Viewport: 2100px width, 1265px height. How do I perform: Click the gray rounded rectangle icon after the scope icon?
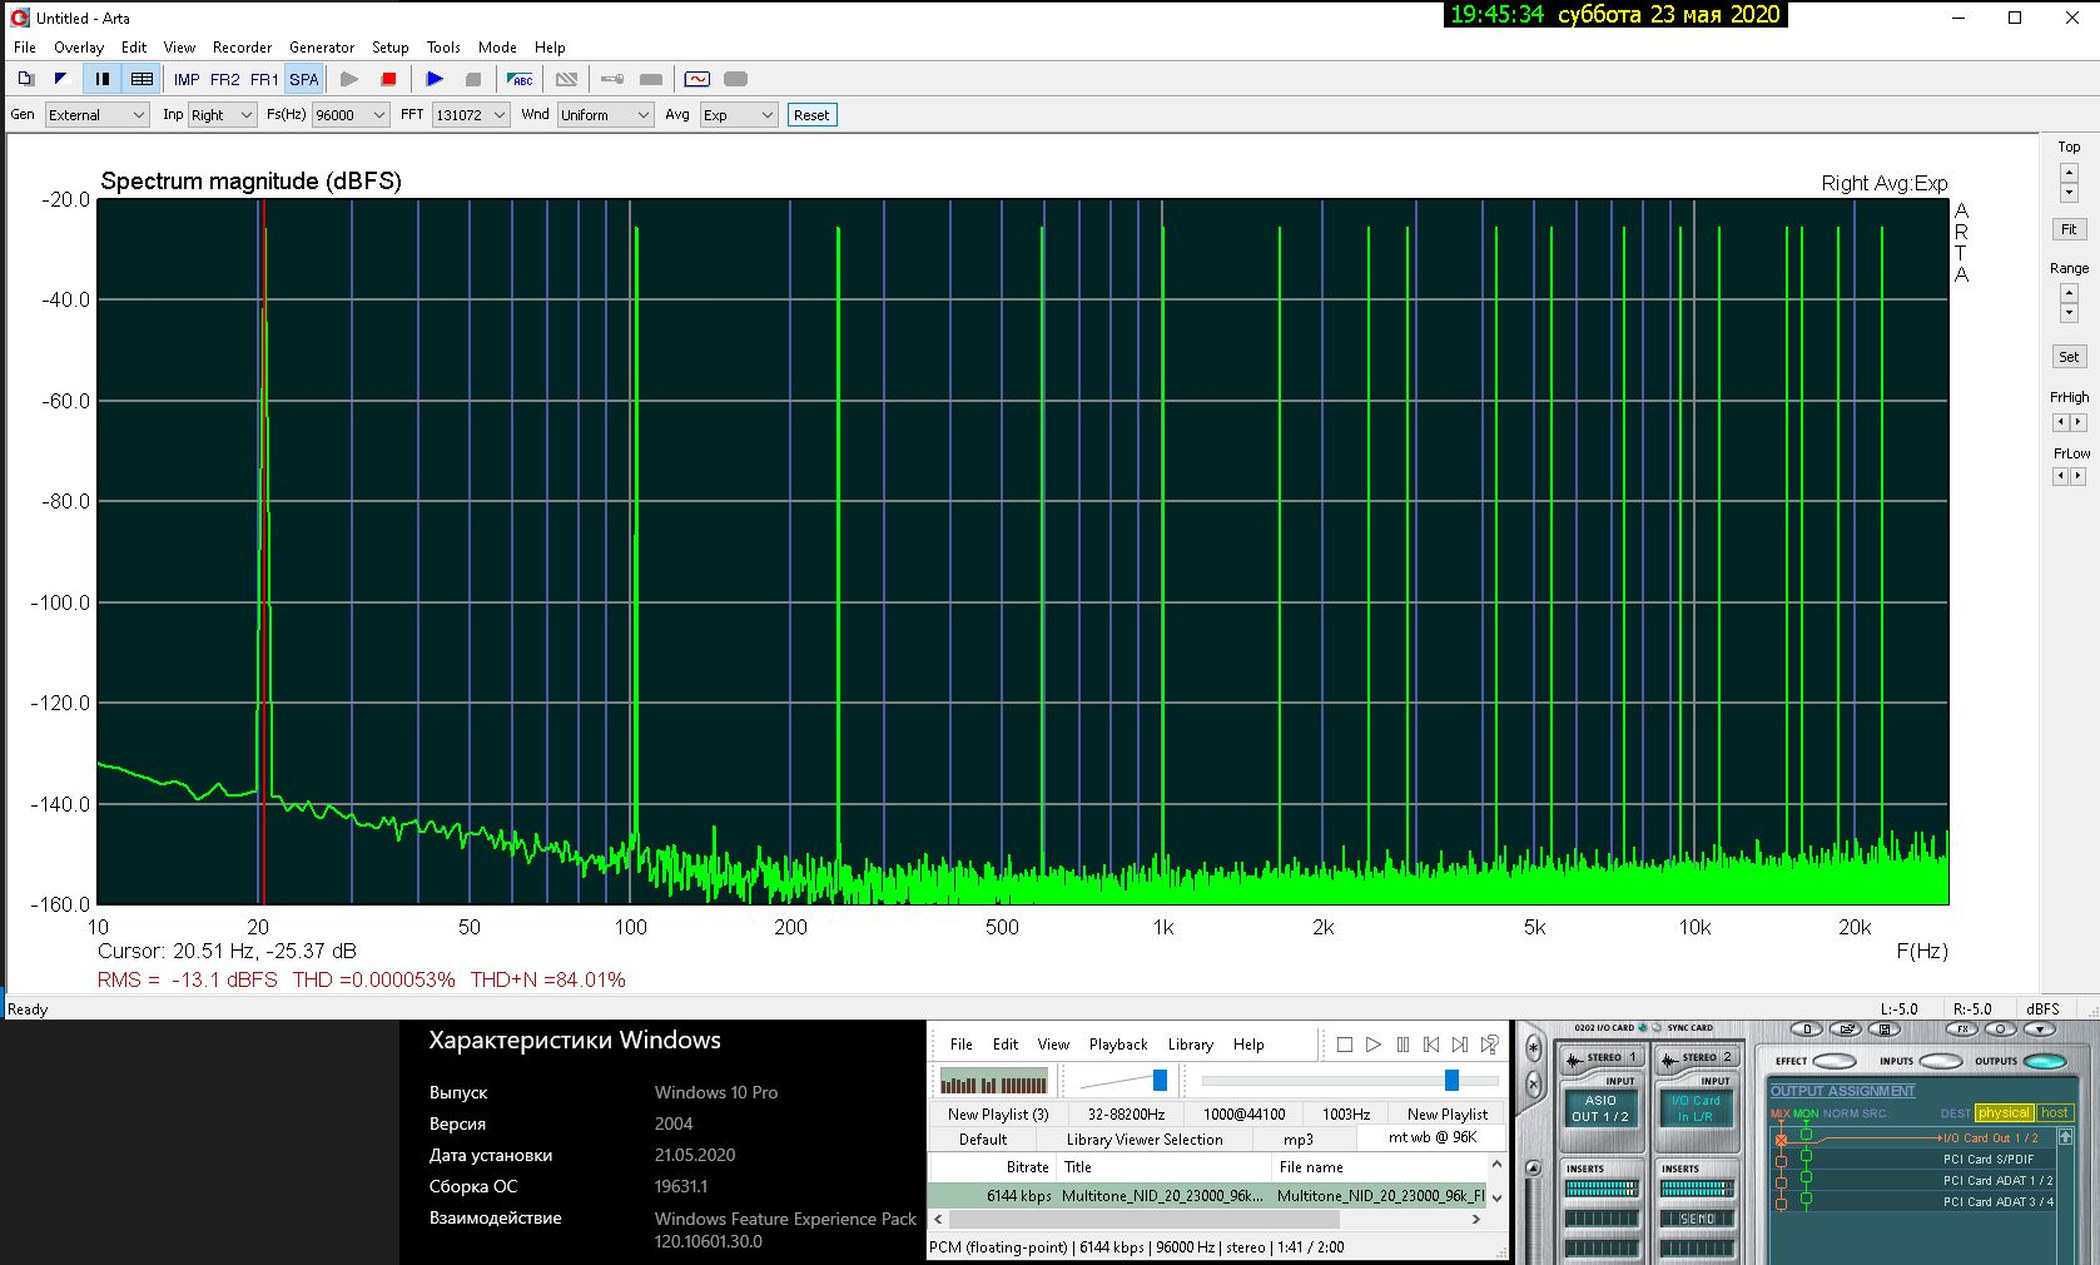click(x=735, y=79)
